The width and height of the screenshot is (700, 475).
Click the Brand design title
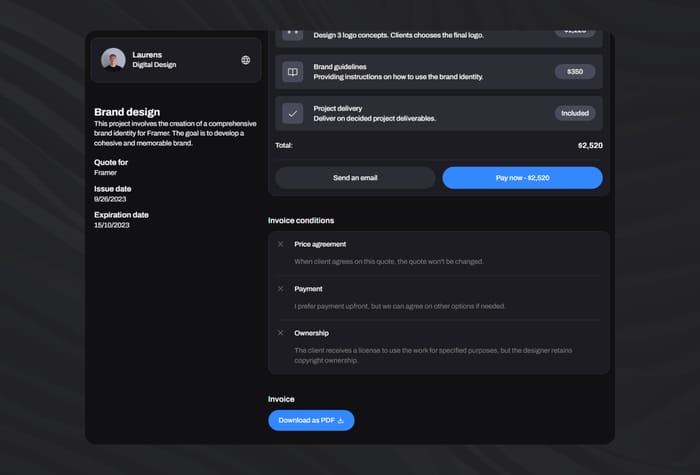click(127, 112)
